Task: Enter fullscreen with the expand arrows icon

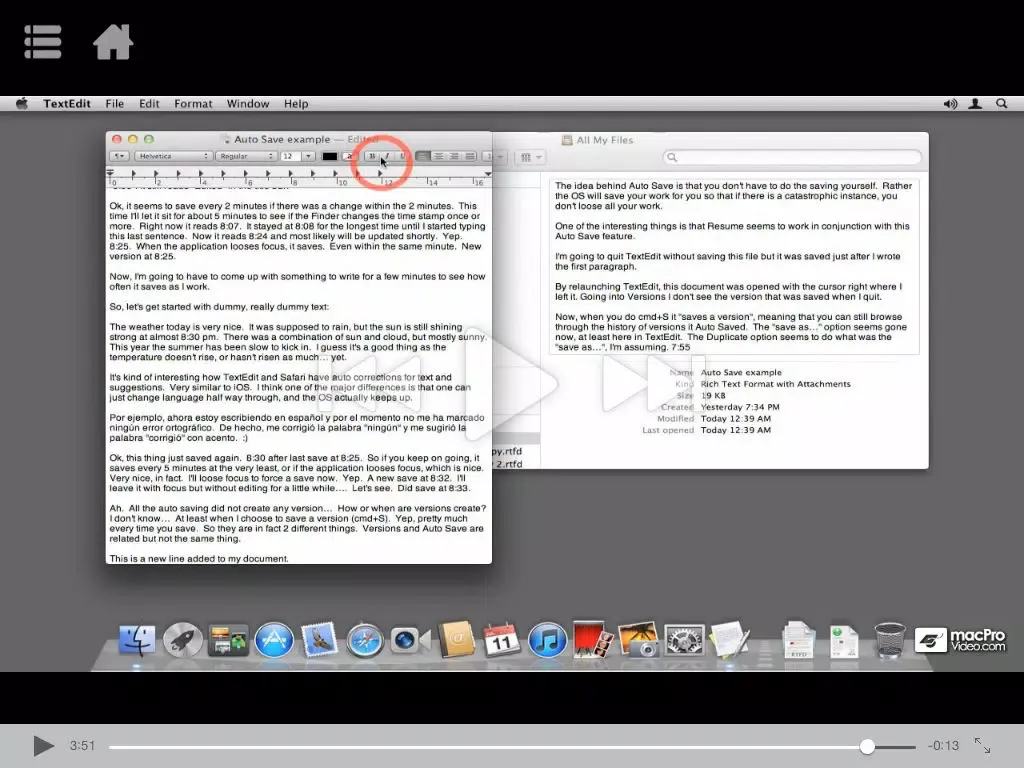Action: coord(982,745)
